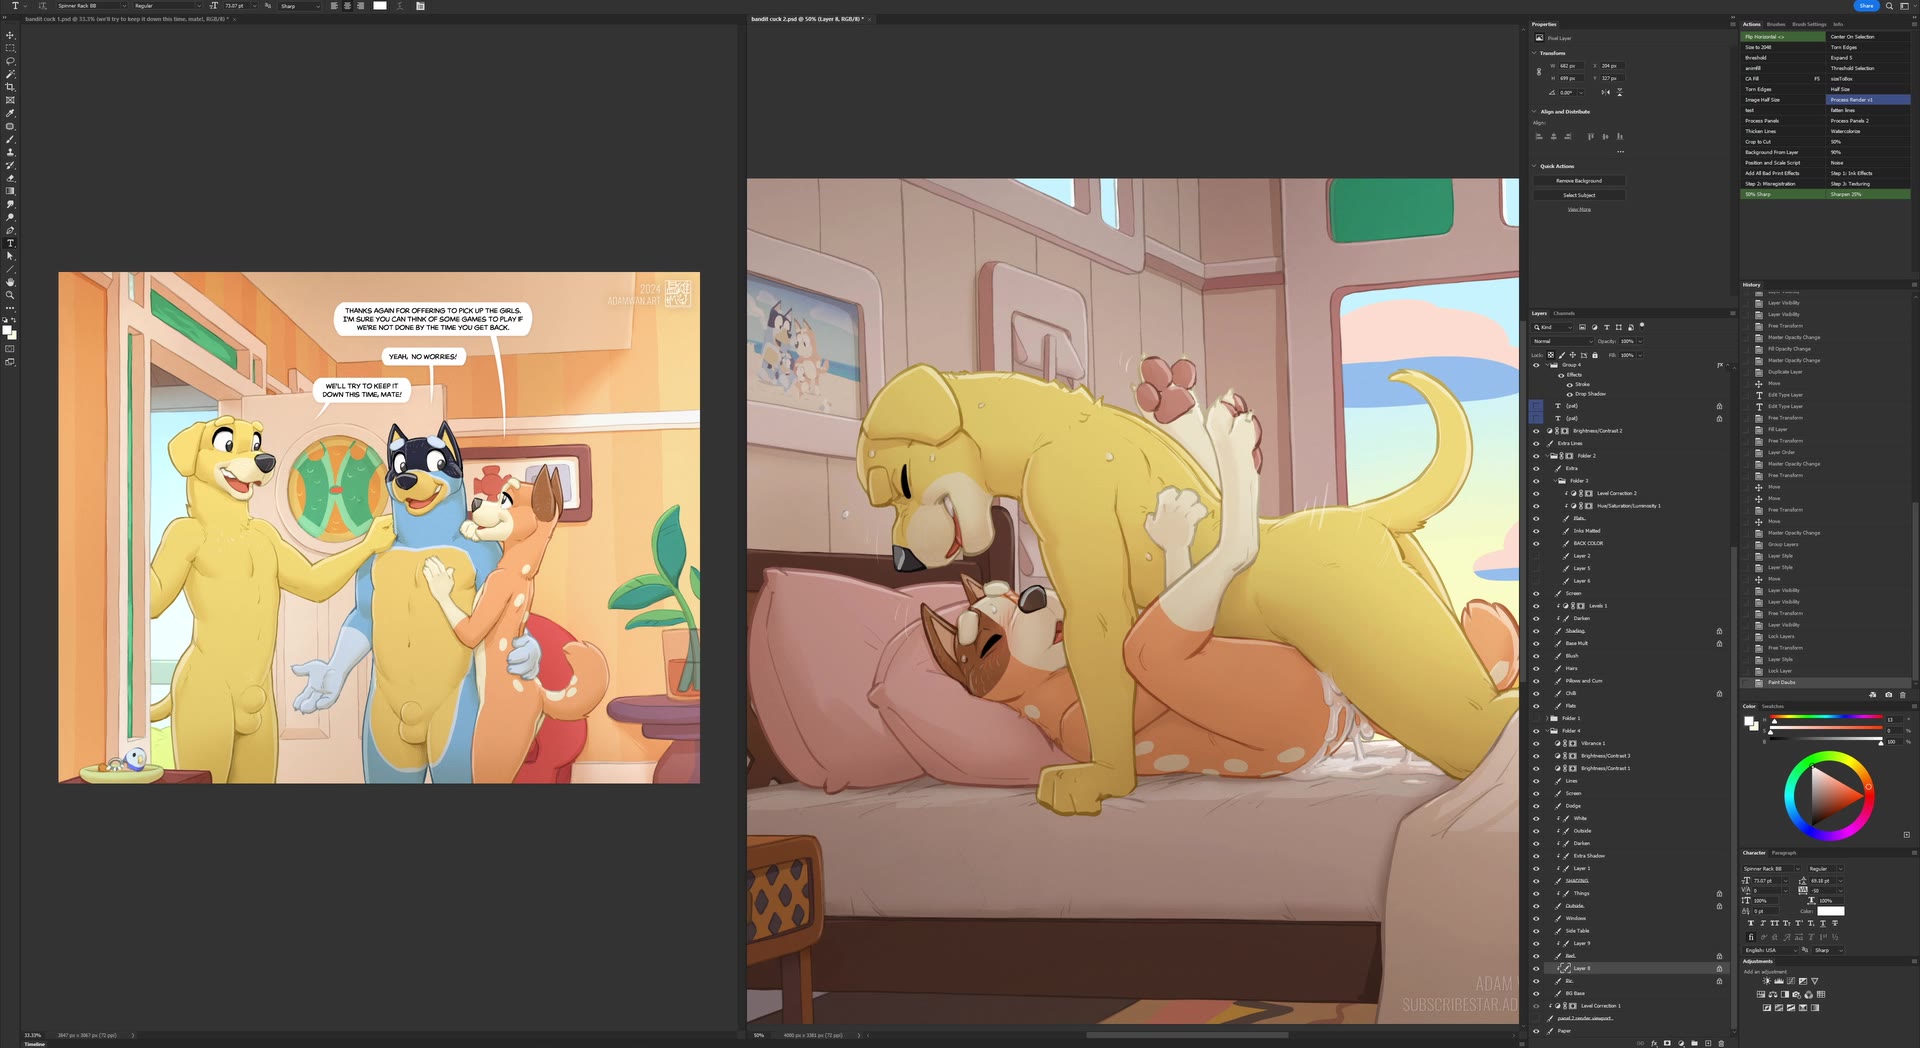Run the Flip Horizontal action
The image size is (1920, 1048).
click(x=1783, y=37)
